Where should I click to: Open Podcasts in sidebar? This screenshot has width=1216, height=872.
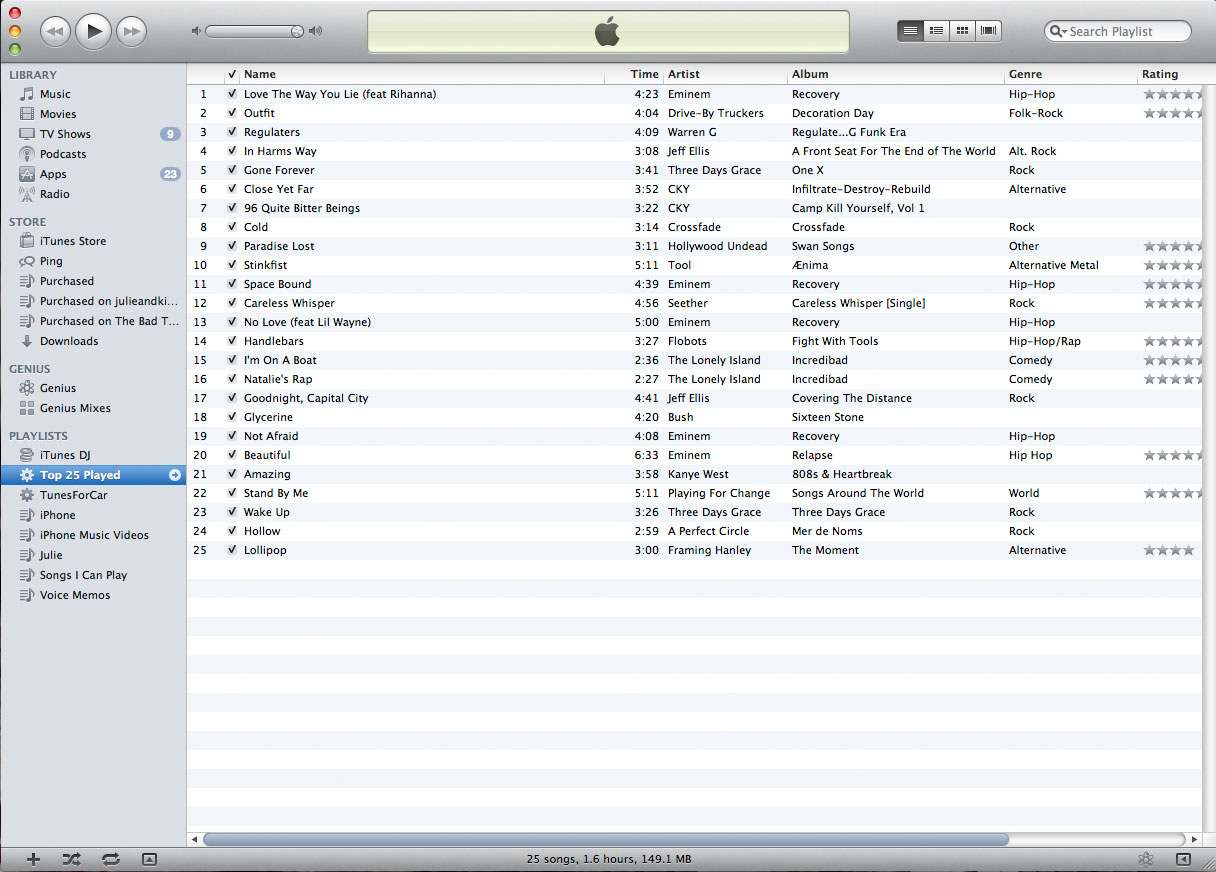click(x=63, y=154)
